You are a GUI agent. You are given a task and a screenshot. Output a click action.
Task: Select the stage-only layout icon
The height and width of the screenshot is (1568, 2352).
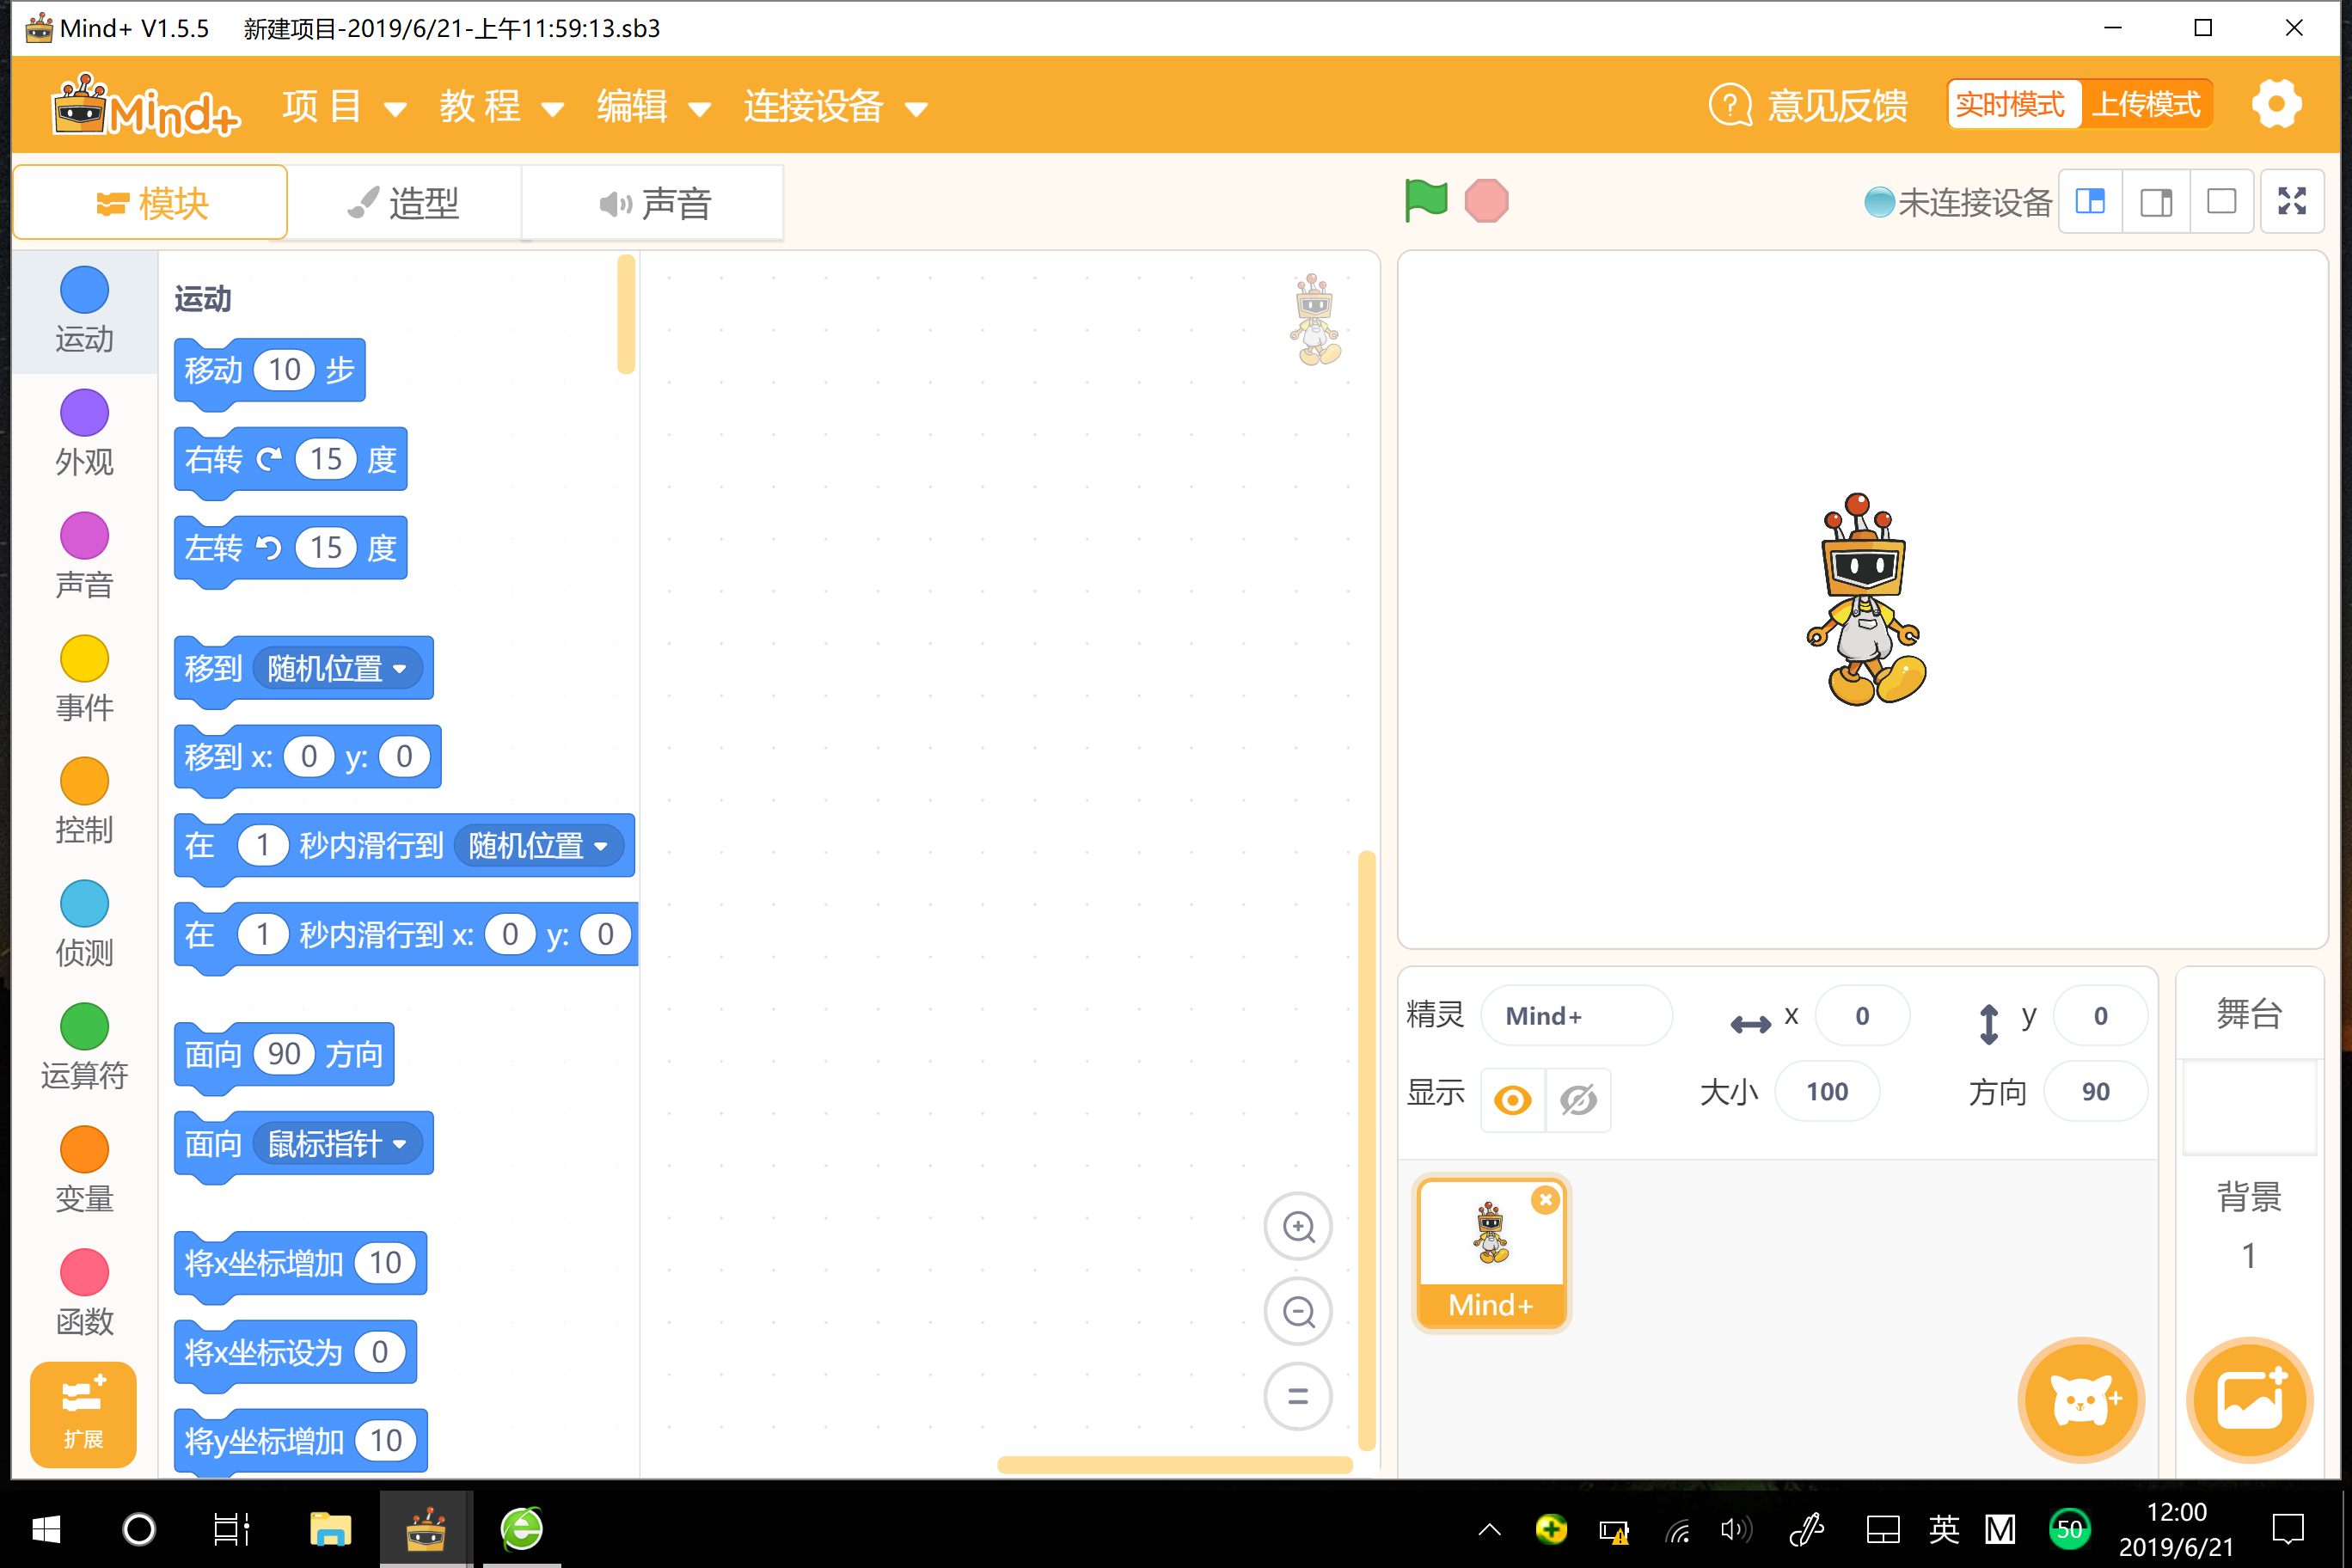[2222, 202]
